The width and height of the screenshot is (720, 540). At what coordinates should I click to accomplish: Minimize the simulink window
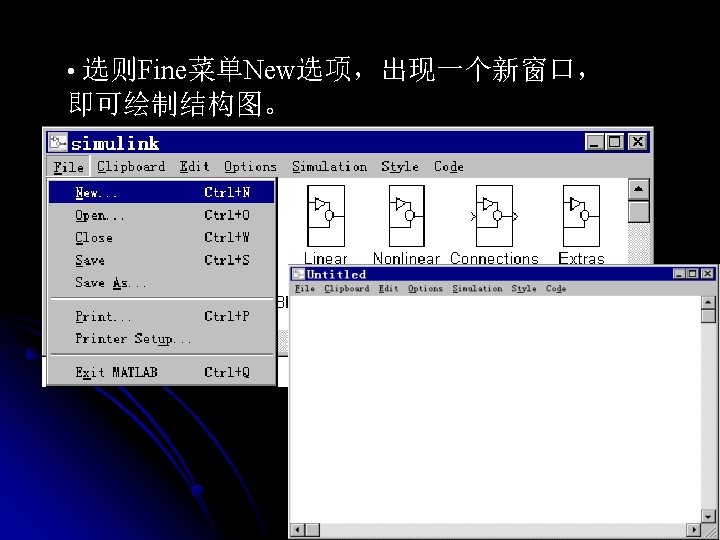(594, 142)
